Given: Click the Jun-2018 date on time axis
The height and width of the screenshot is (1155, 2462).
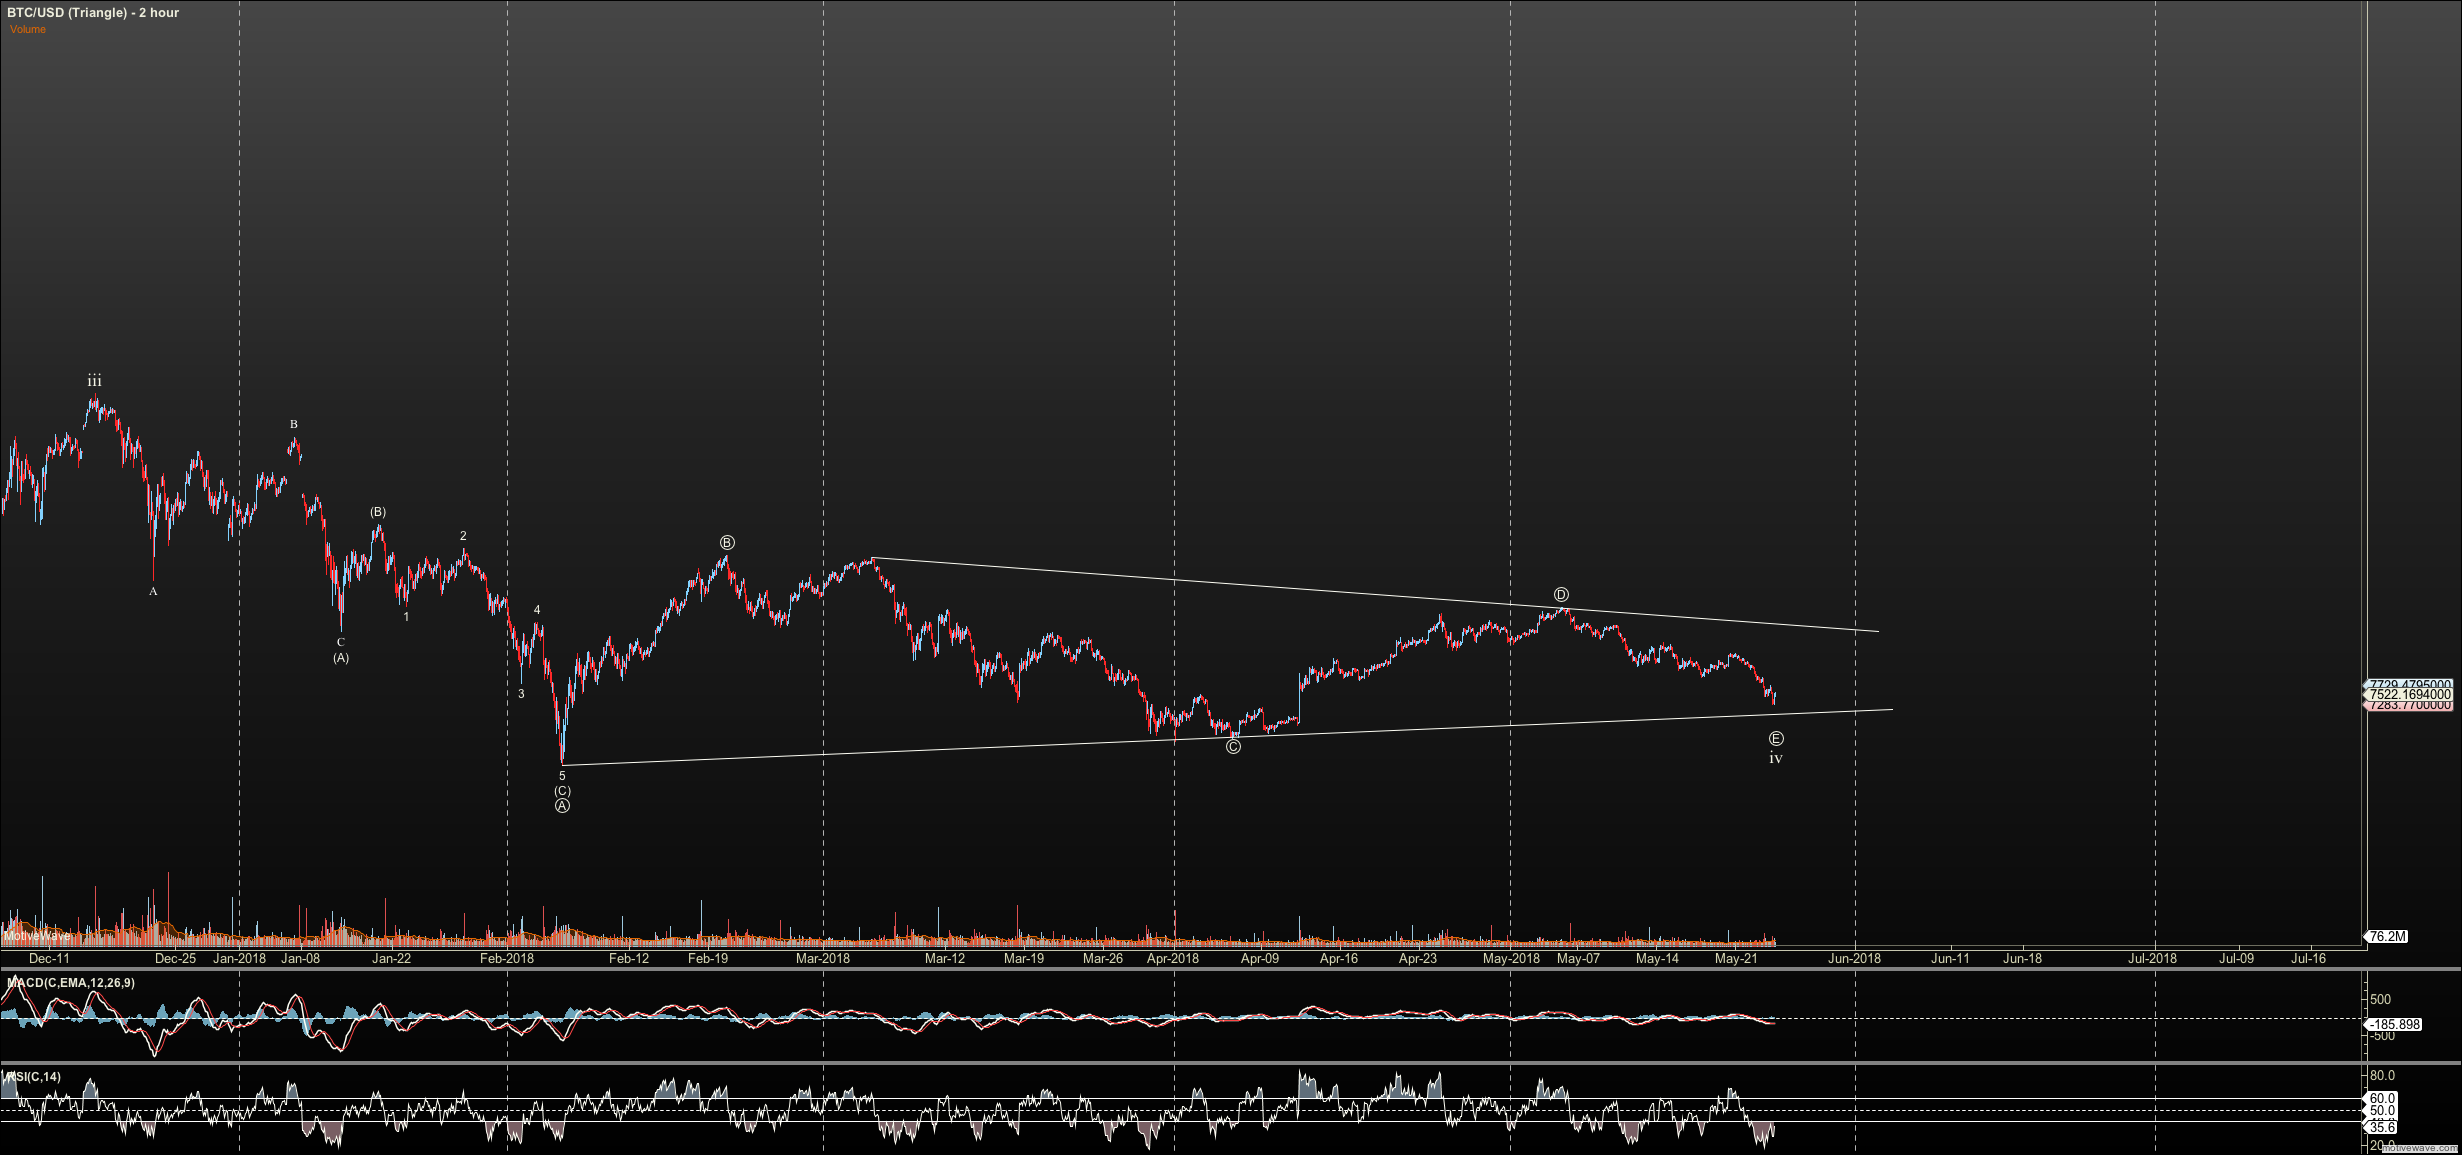Looking at the screenshot, I should click(1854, 958).
